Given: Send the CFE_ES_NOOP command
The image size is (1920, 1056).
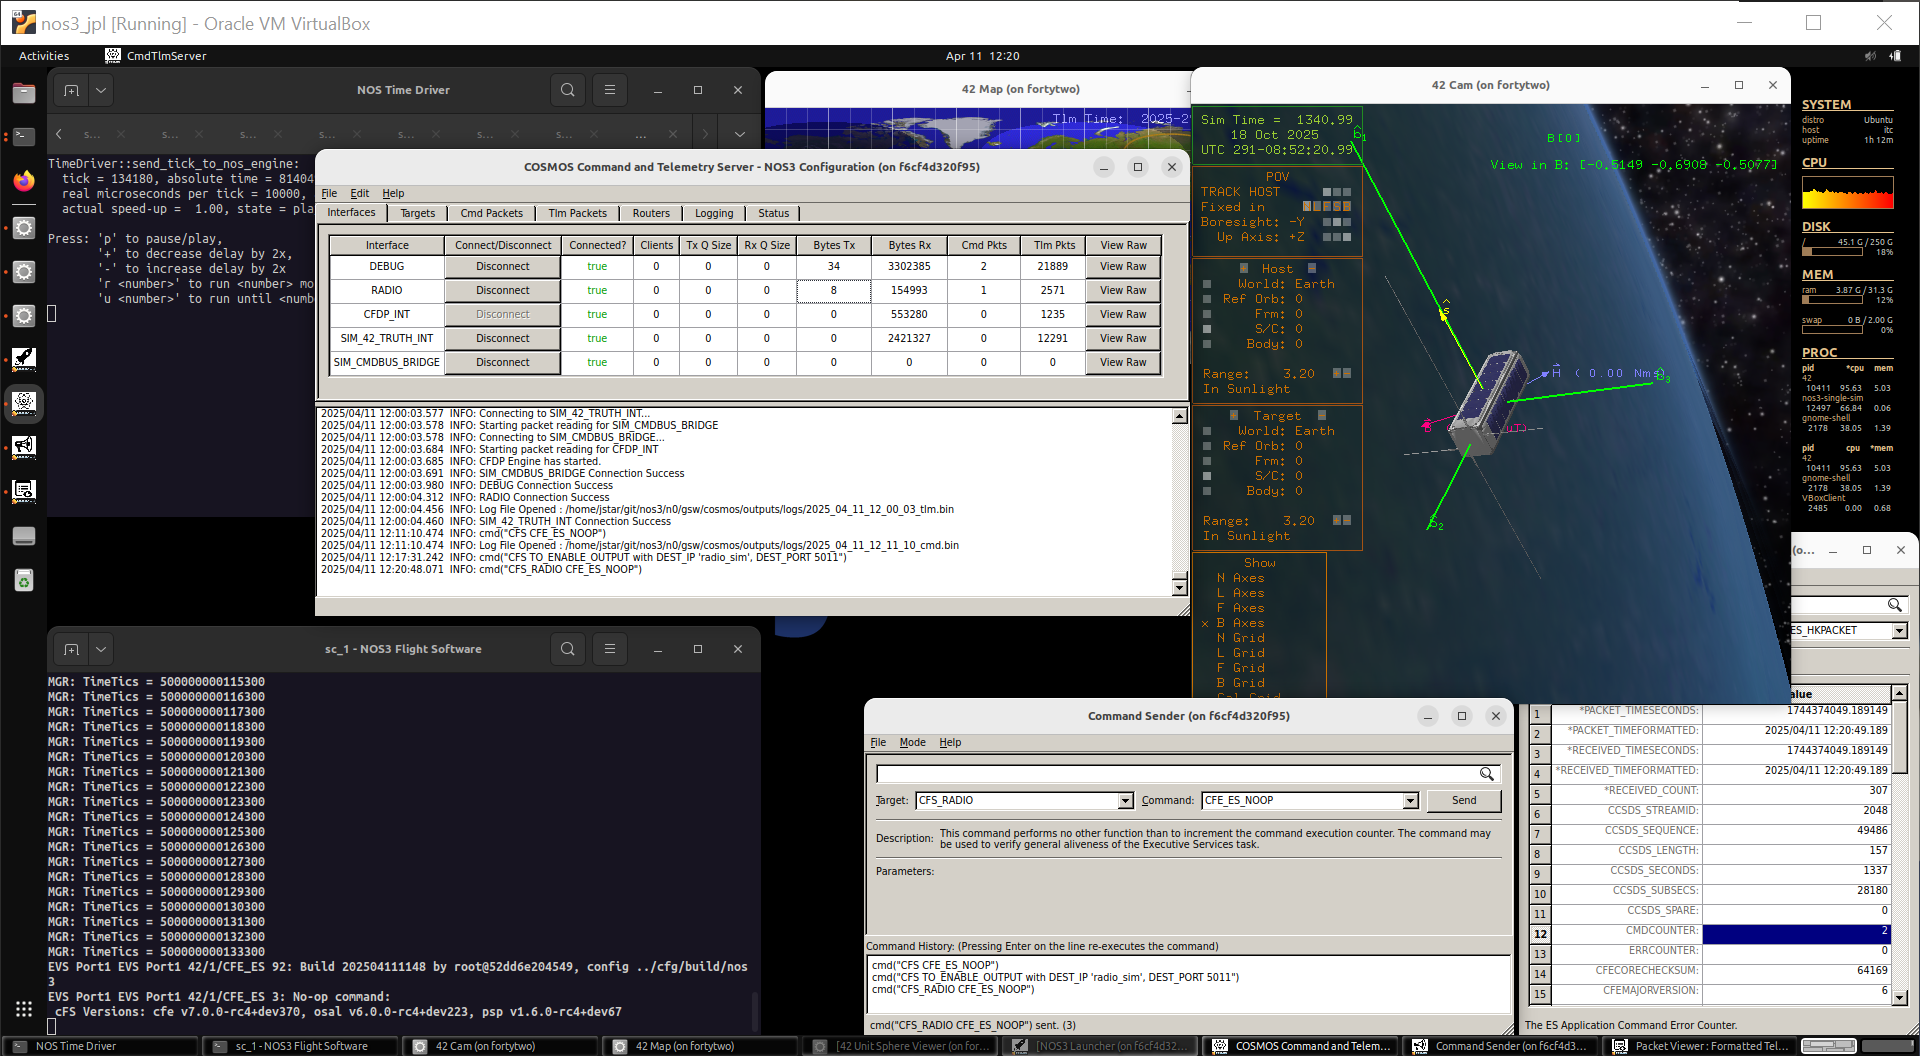Looking at the screenshot, I should [x=1464, y=801].
